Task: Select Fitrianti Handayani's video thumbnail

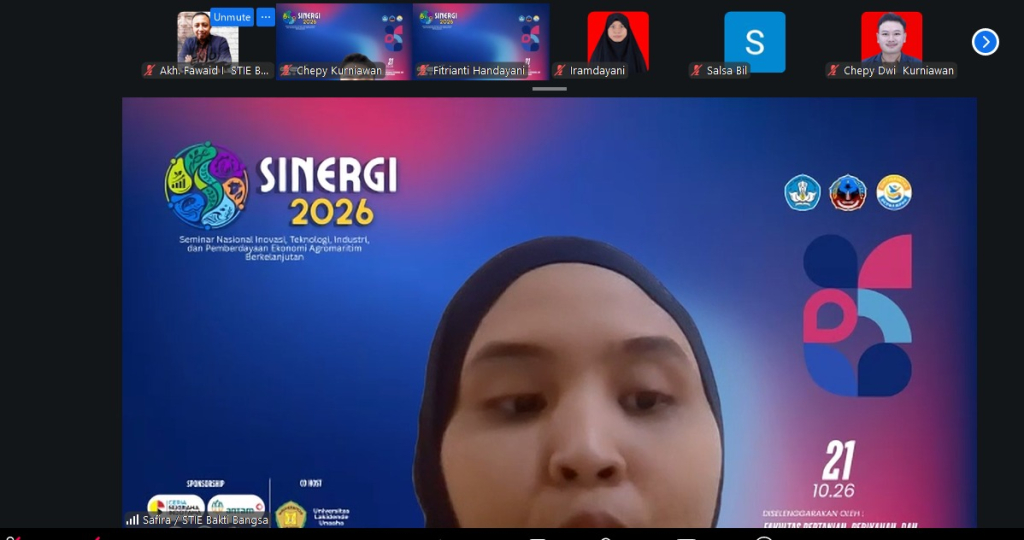Action: (481, 42)
